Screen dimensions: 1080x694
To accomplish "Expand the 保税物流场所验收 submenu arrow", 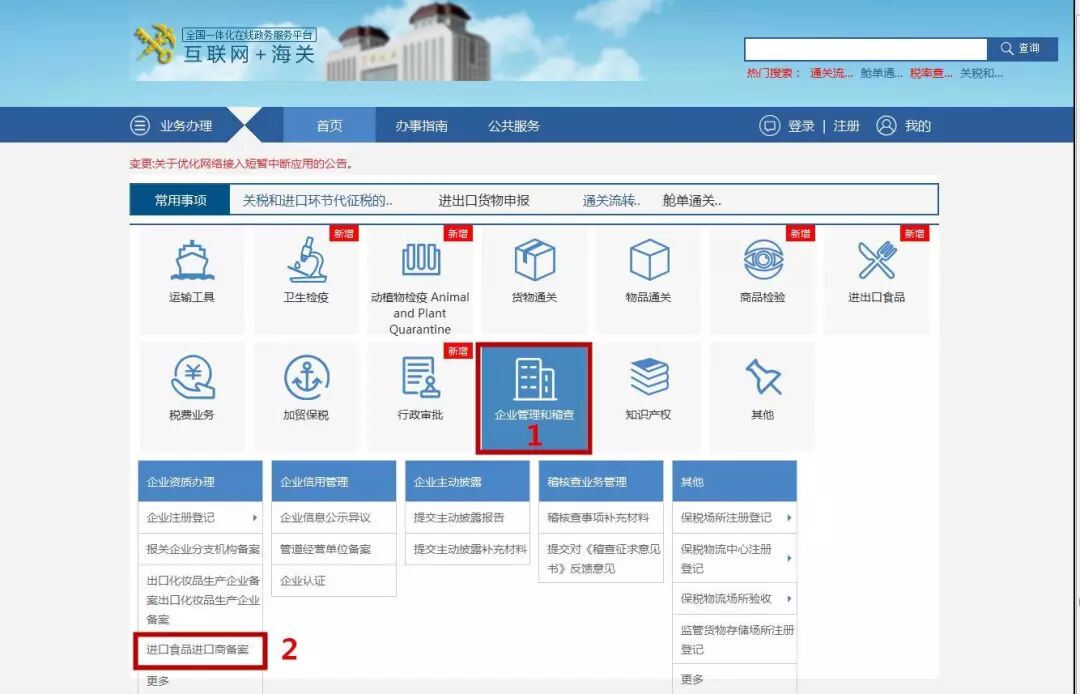I will click(x=789, y=598).
